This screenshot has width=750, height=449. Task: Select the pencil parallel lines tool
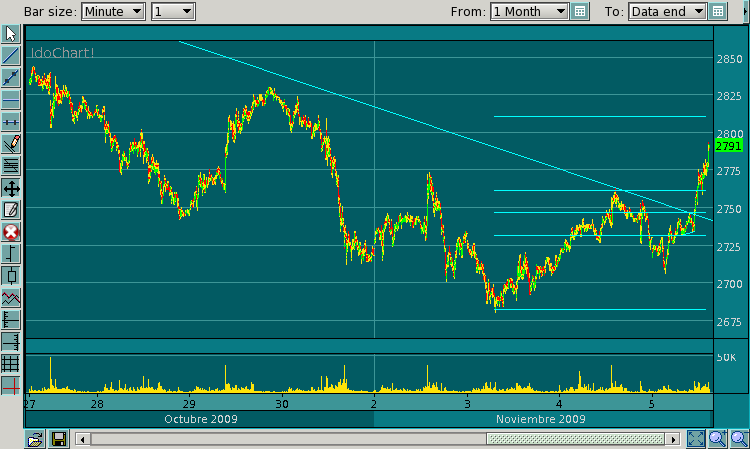coord(11,144)
